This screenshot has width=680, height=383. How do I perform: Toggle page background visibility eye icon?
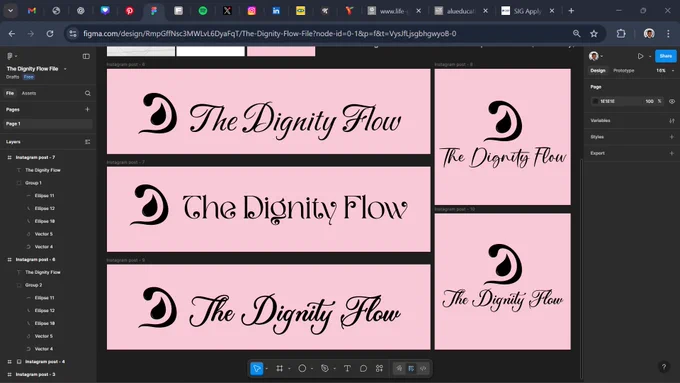pos(672,101)
